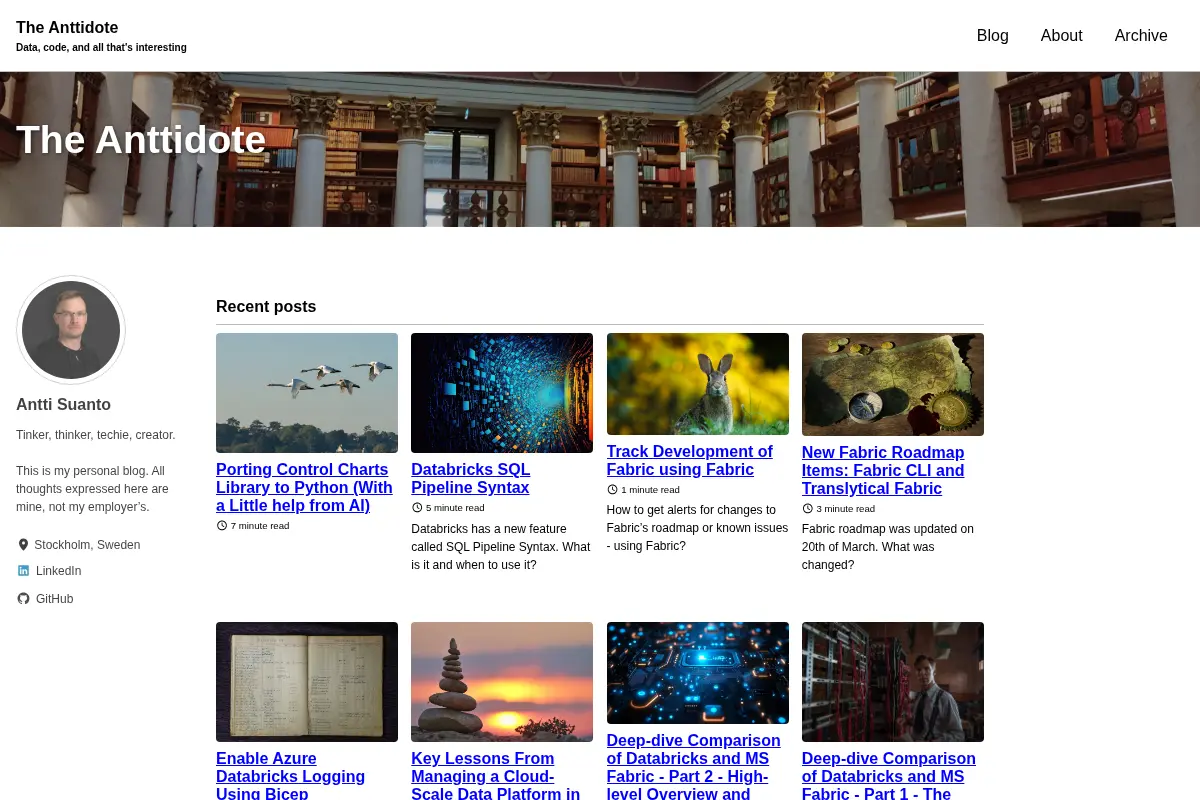The height and width of the screenshot is (800, 1200).
Task: Open Track Development of Fabric using Fabric post
Action: (x=689, y=461)
